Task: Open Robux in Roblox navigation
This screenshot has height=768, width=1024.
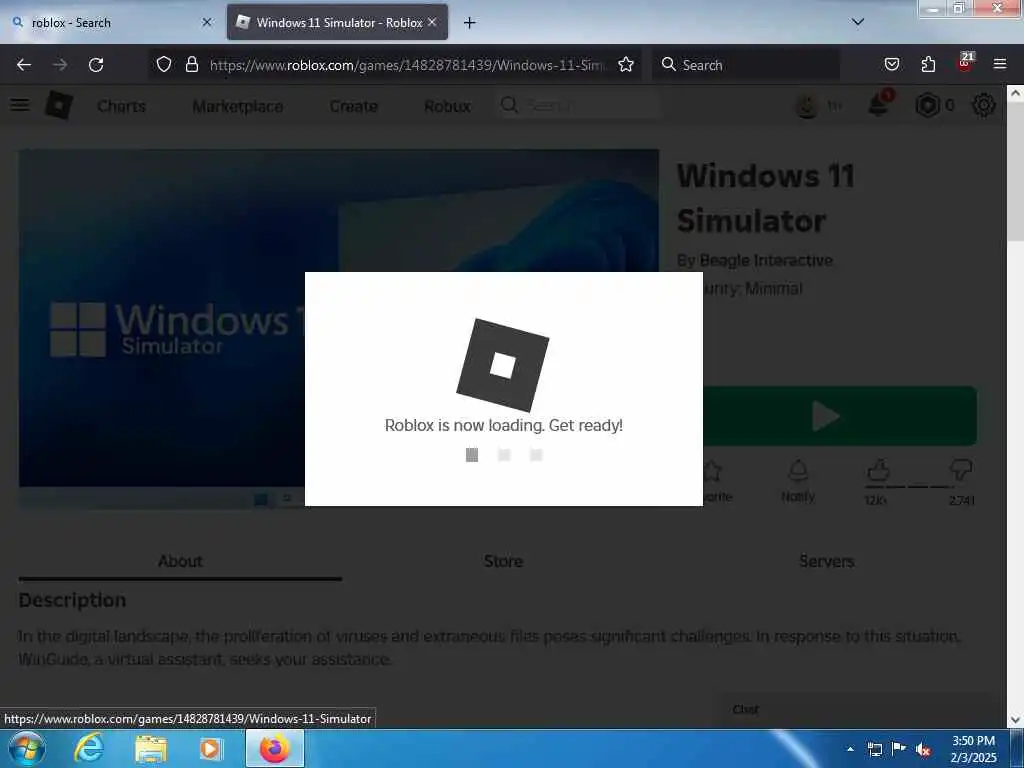Action: coord(447,106)
